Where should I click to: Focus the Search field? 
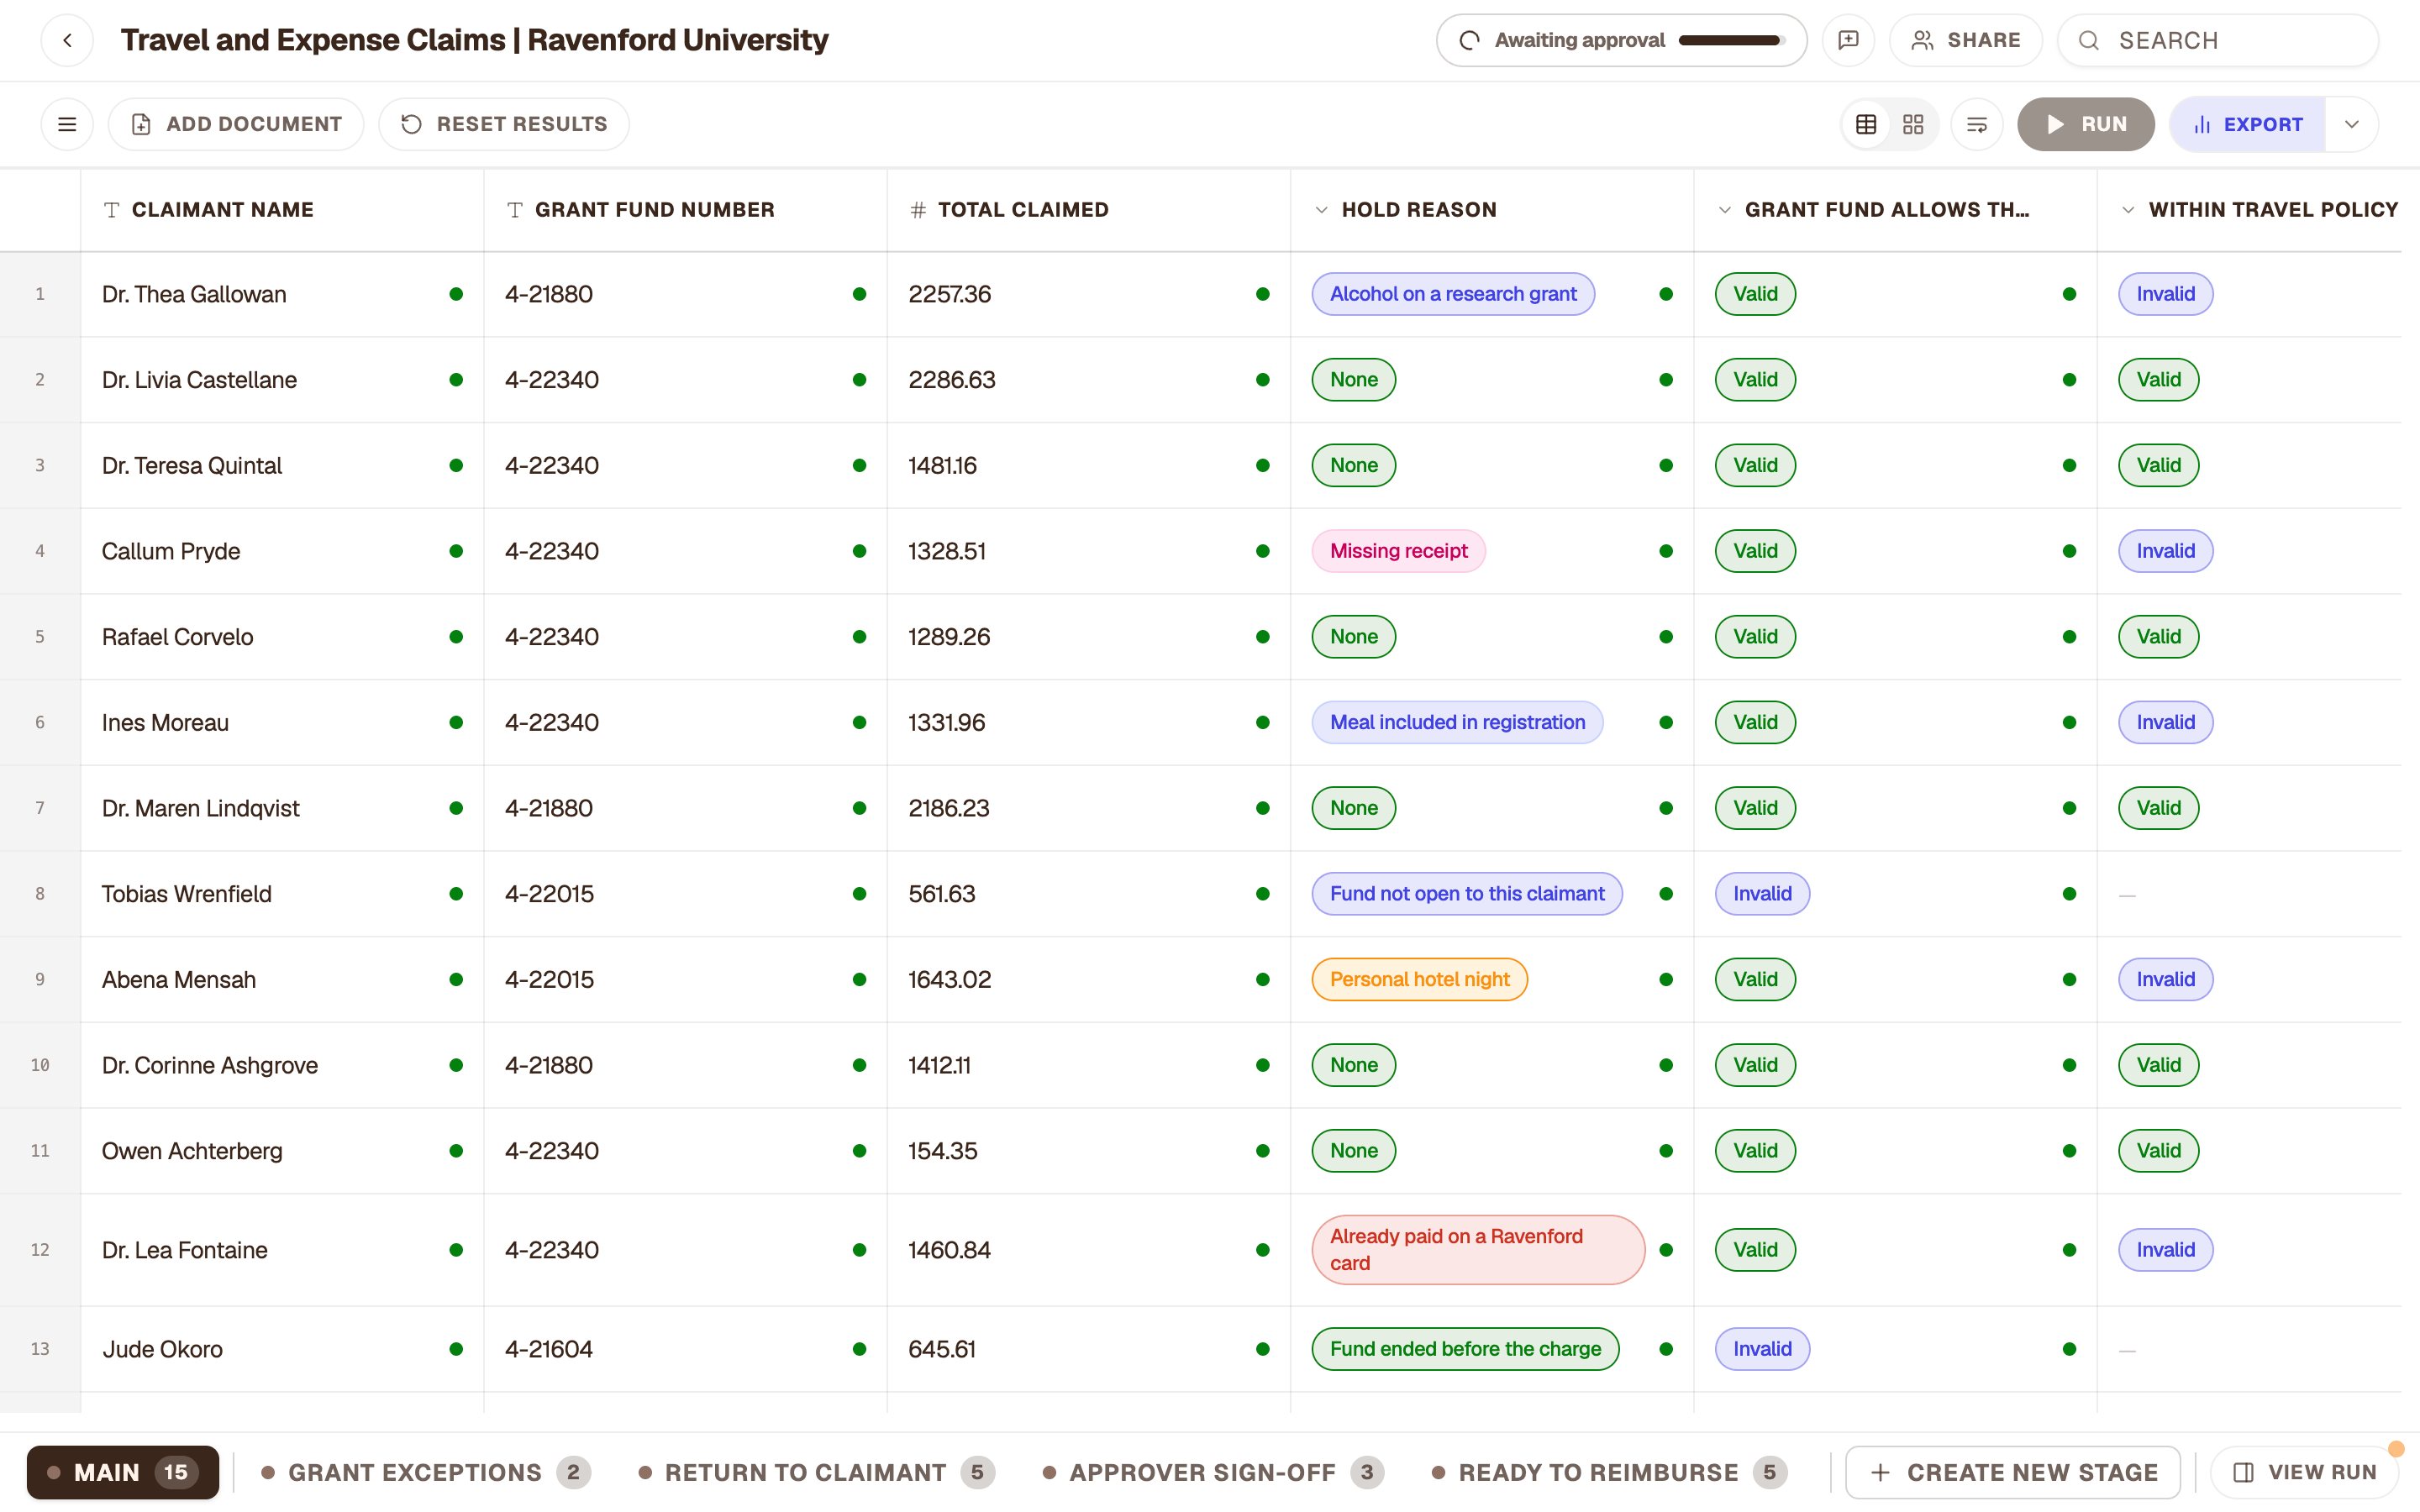point(2218,40)
